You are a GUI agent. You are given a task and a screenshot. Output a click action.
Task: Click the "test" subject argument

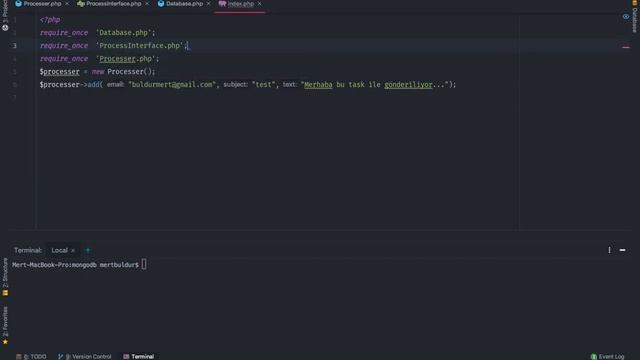coord(263,84)
